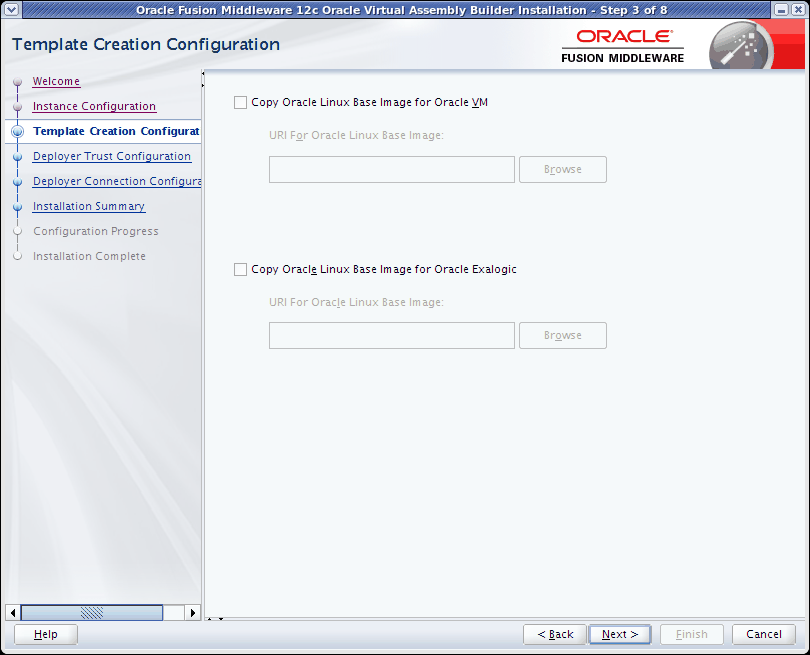This screenshot has height=655, width=810.
Task: Minimize the installer window
Action: 781,9
